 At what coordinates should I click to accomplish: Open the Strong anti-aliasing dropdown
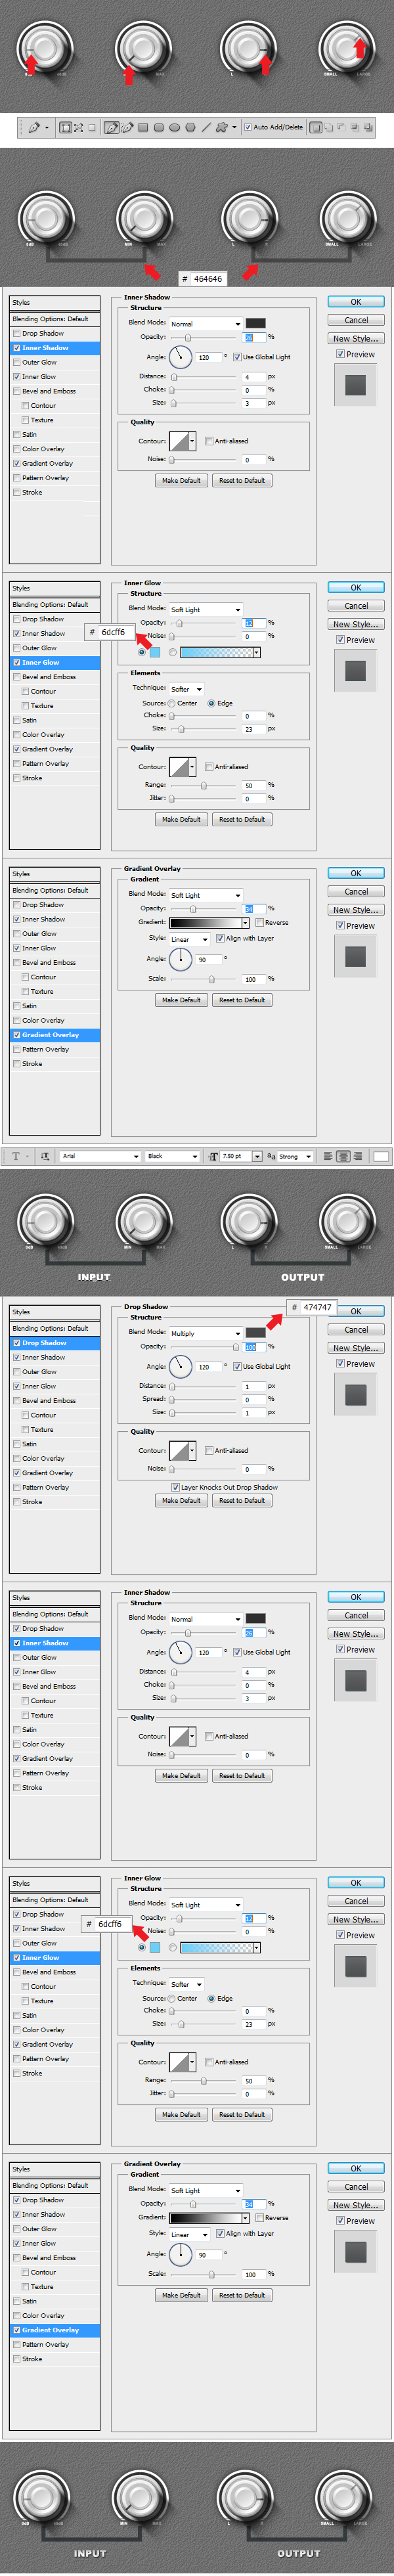tap(295, 1156)
